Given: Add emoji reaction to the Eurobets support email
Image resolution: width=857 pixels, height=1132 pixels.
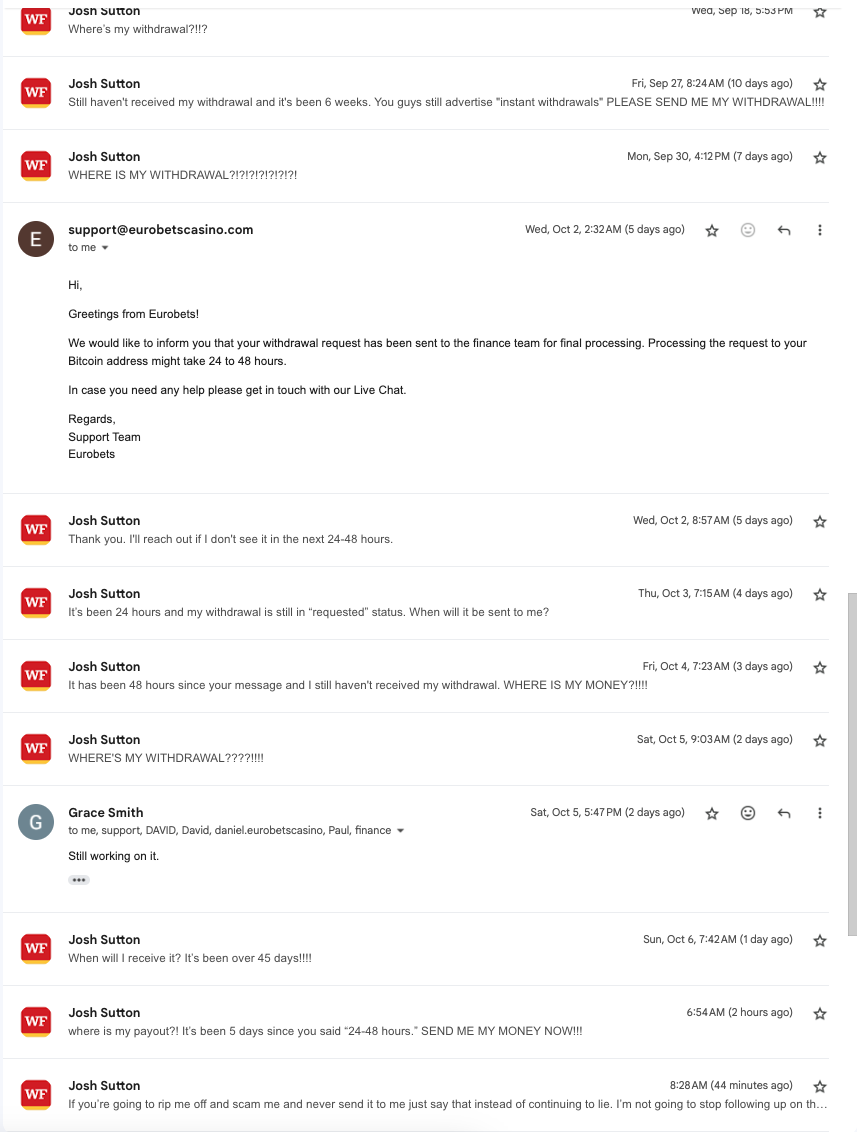Looking at the screenshot, I should click(x=748, y=230).
